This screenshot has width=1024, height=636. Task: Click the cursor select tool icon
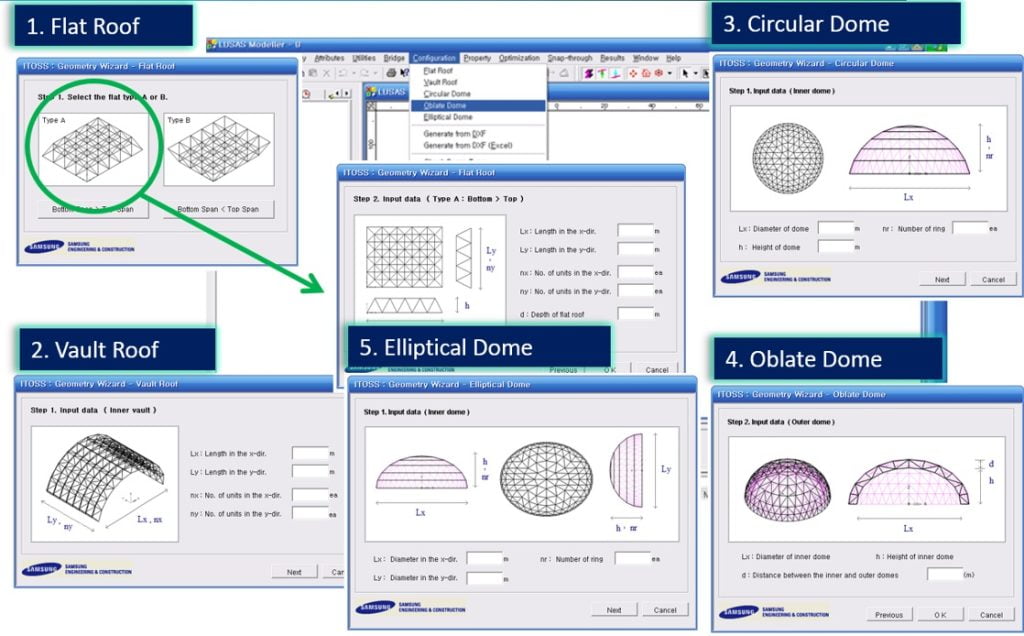coord(686,73)
